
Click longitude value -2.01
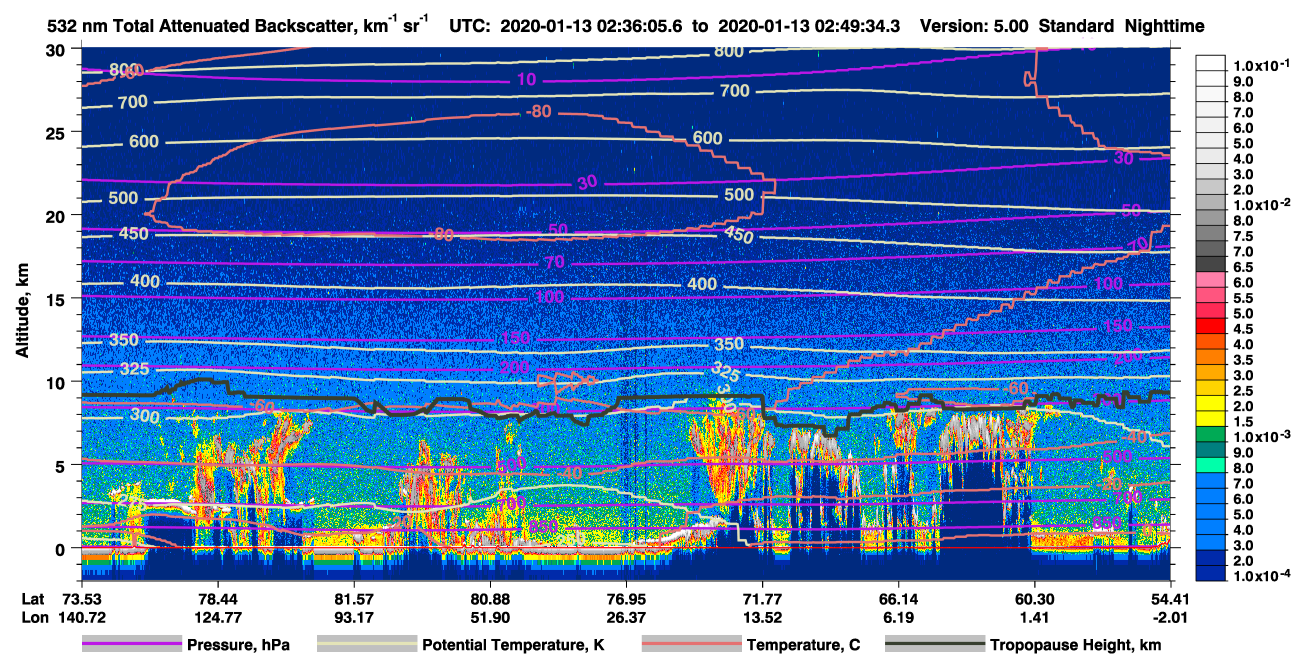click(x=1171, y=617)
